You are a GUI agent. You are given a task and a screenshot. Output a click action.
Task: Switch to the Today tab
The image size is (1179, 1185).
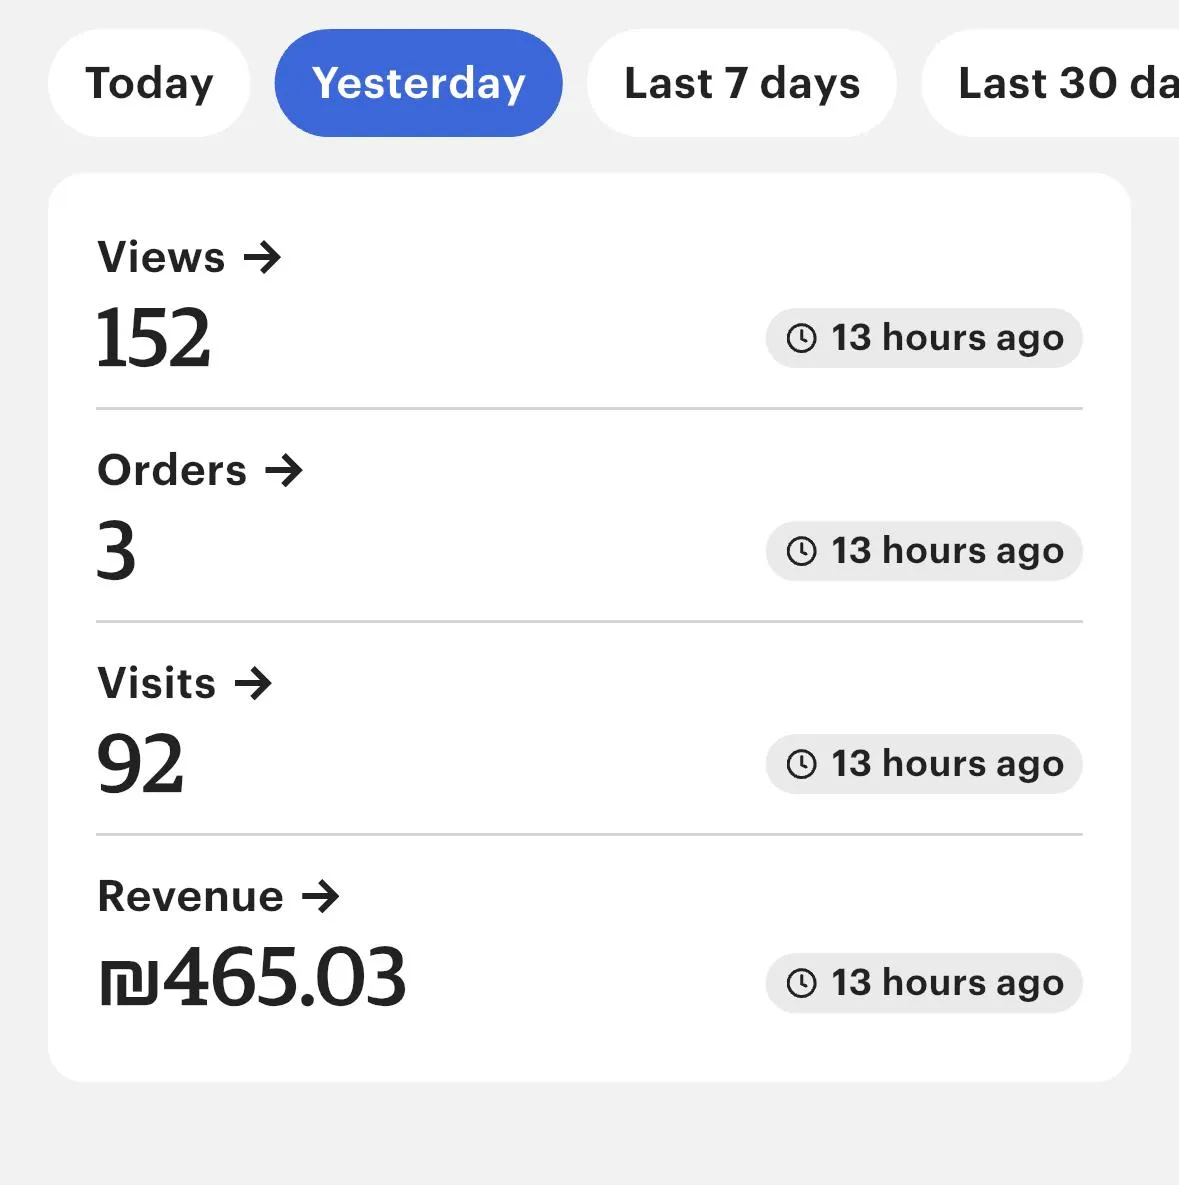coord(149,83)
